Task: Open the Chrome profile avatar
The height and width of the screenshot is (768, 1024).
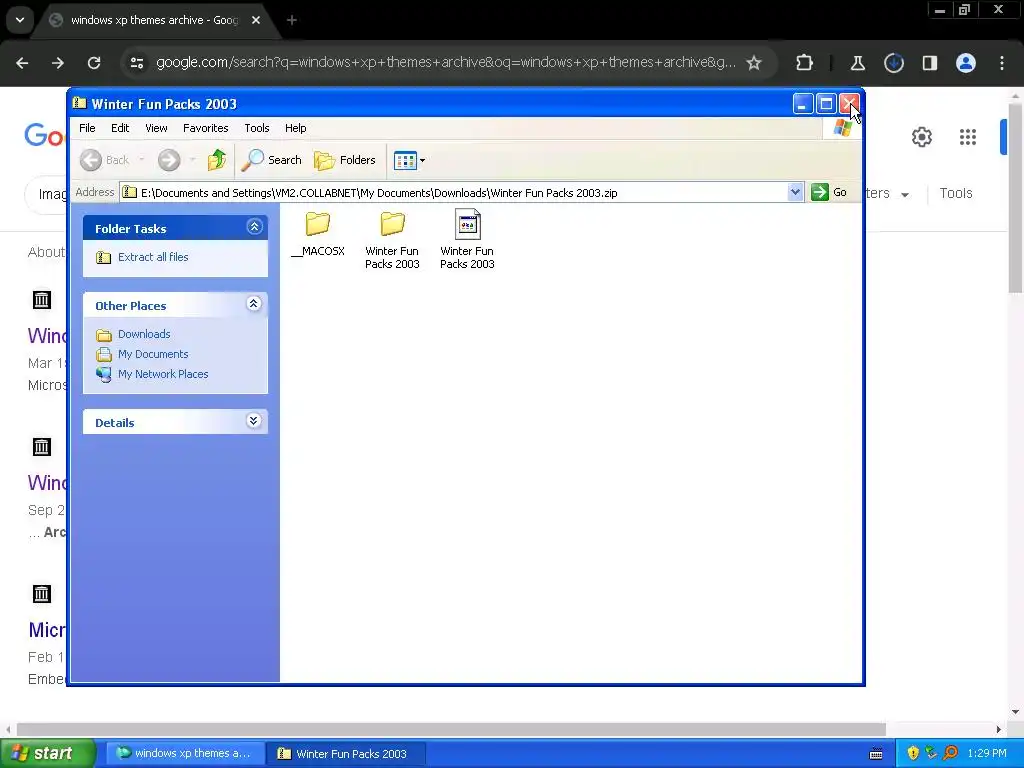Action: (x=966, y=63)
